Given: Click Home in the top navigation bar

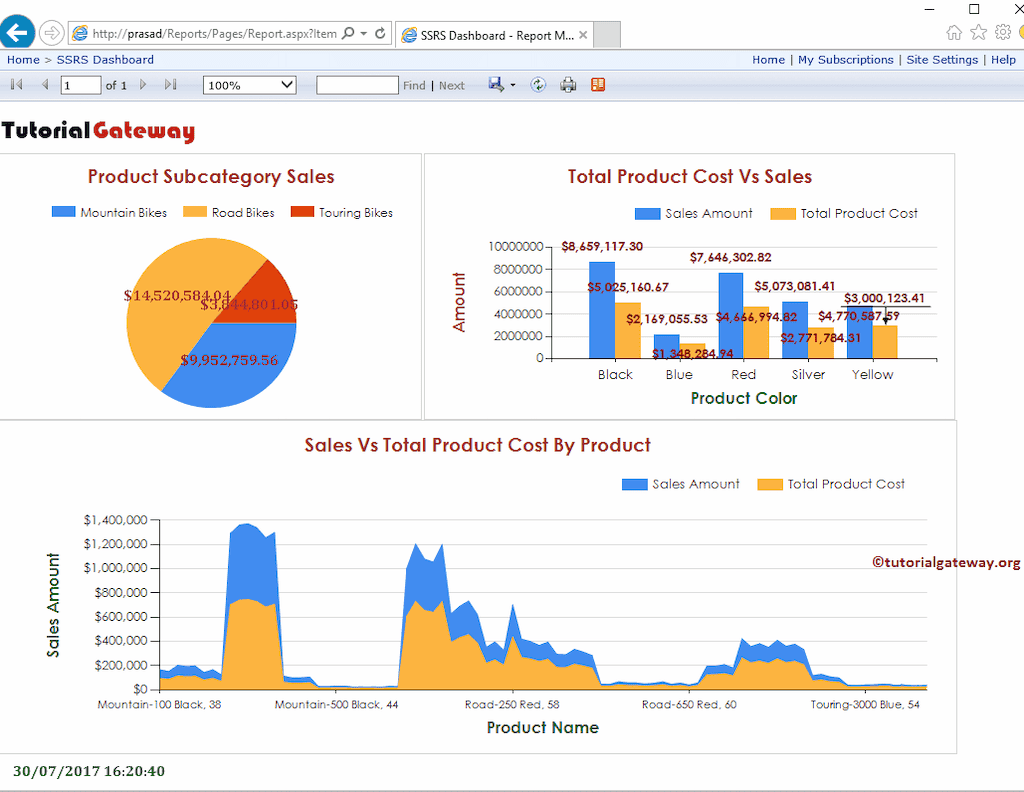Looking at the screenshot, I should pos(768,60).
